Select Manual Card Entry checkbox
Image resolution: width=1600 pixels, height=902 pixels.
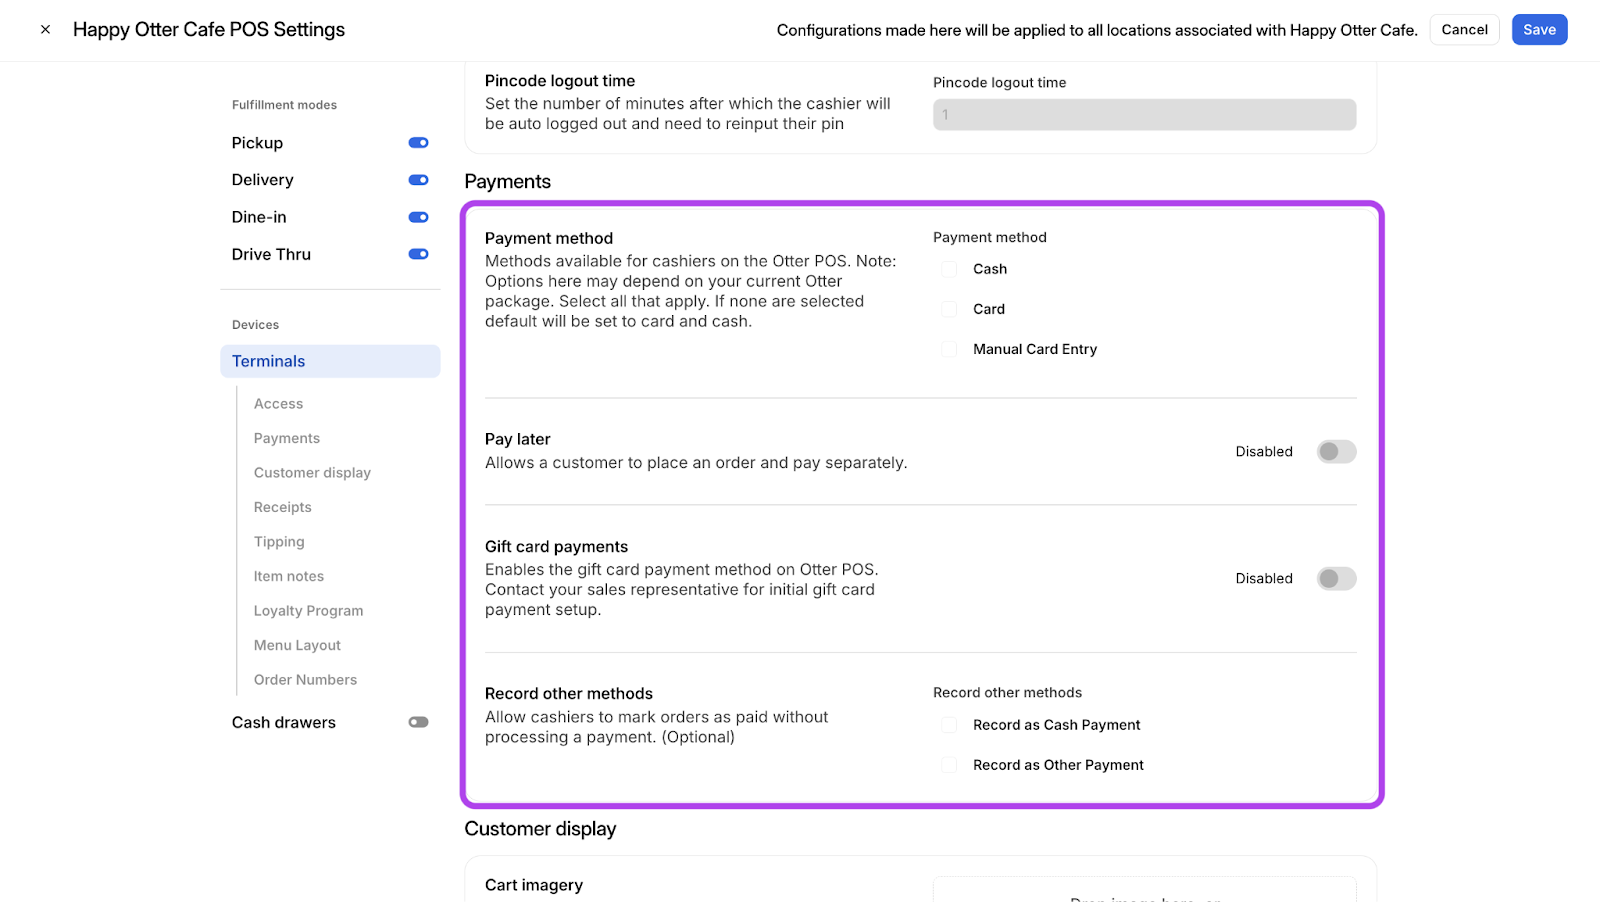[x=949, y=349]
